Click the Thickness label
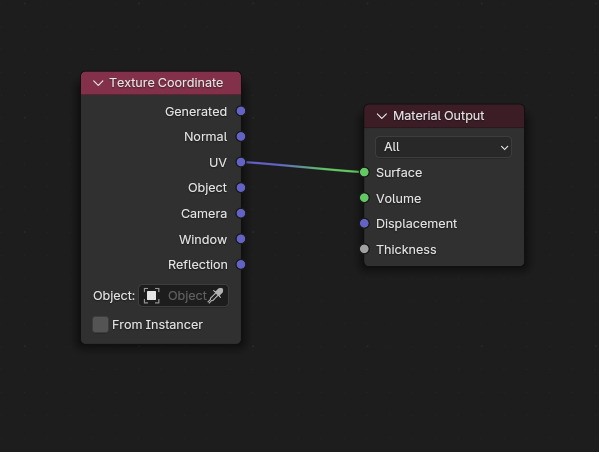Image resolution: width=599 pixels, height=452 pixels. click(x=406, y=249)
